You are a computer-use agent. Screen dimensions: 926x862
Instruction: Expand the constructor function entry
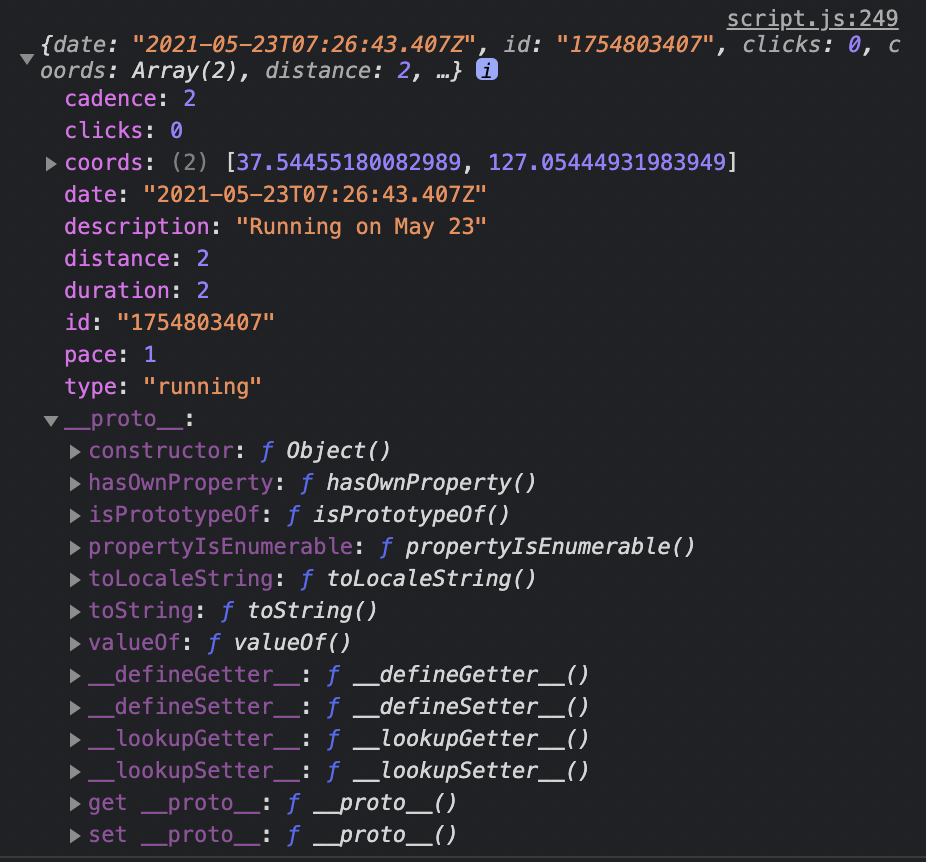75,450
